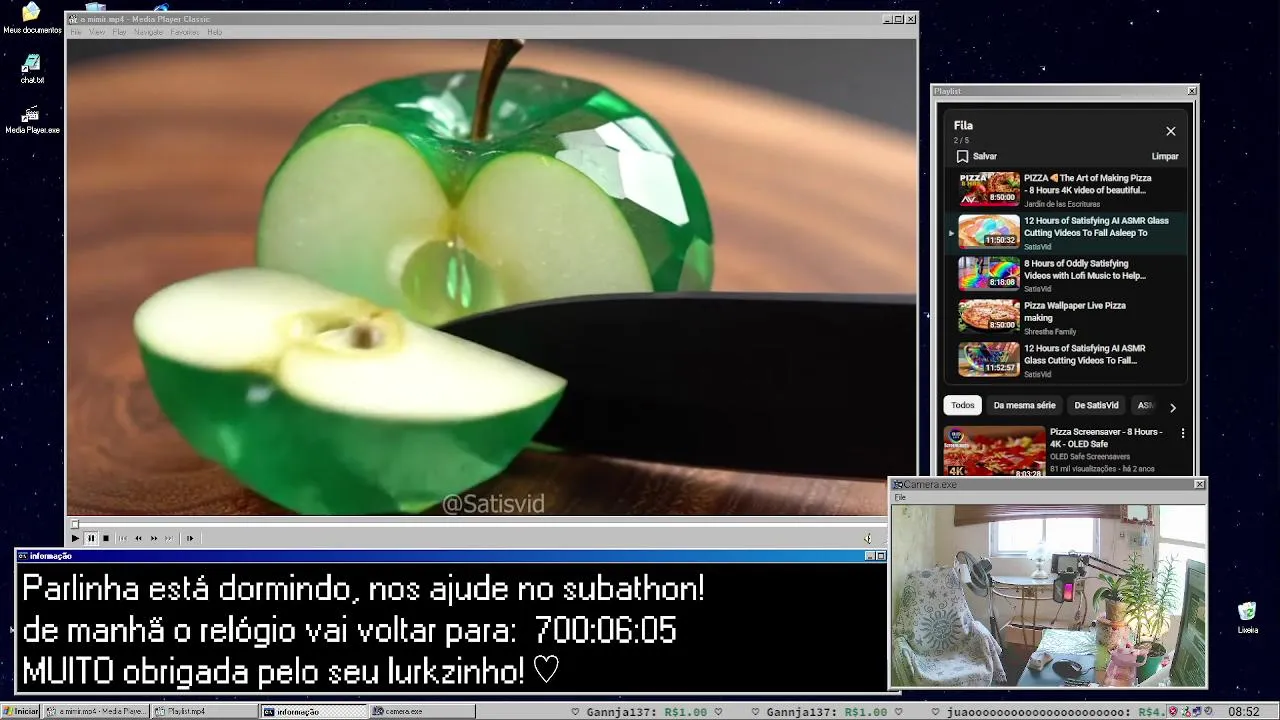This screenshot has width=1280, height=720.
Task: Open the Play menu
Action: pos(119,32)
